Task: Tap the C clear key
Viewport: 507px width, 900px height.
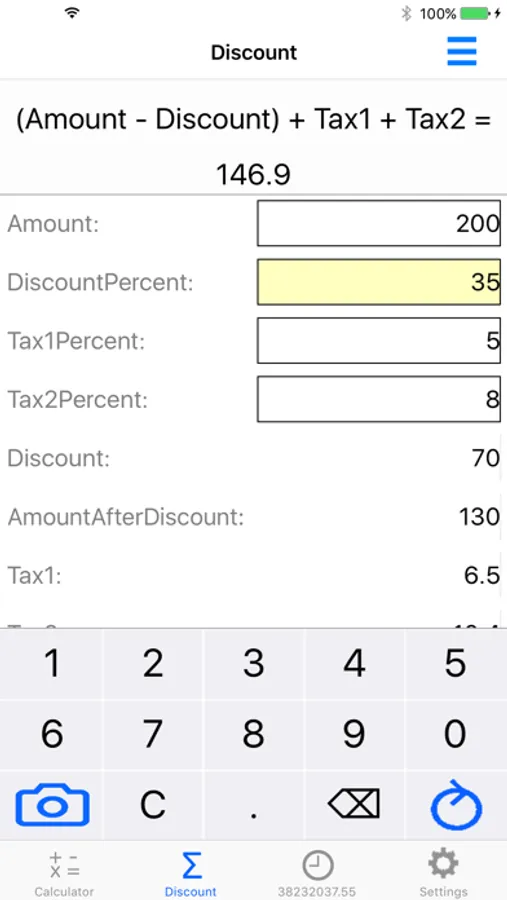Action: tap(153, 805)
